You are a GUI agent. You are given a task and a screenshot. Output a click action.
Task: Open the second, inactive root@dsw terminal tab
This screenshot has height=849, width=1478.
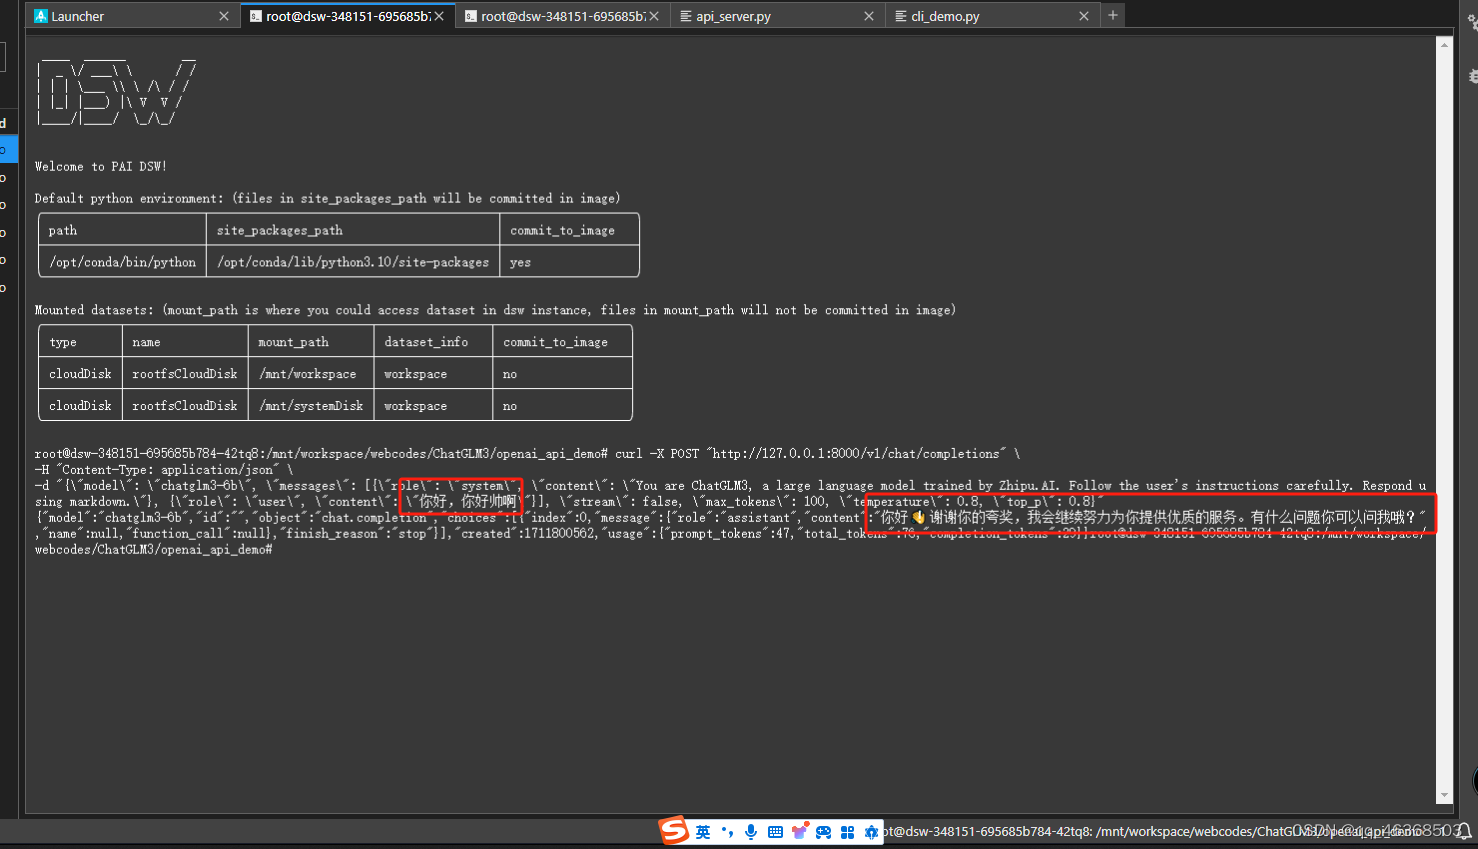coord(562,16)
